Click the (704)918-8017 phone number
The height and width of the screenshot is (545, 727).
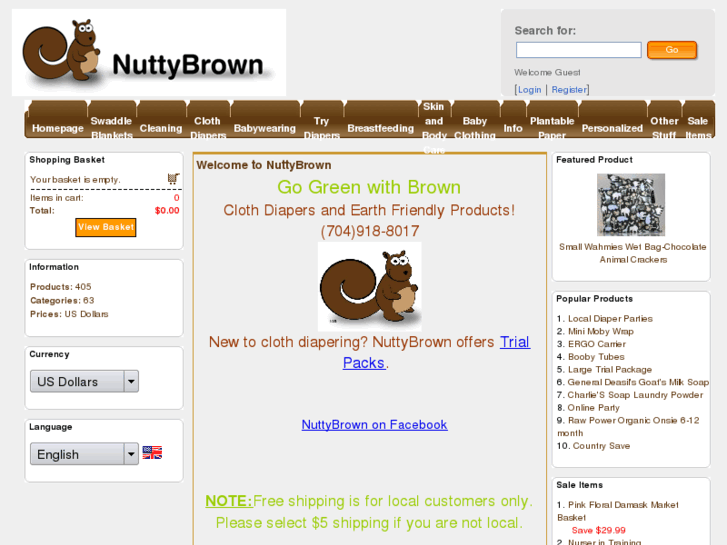click(x=370, y=231)
